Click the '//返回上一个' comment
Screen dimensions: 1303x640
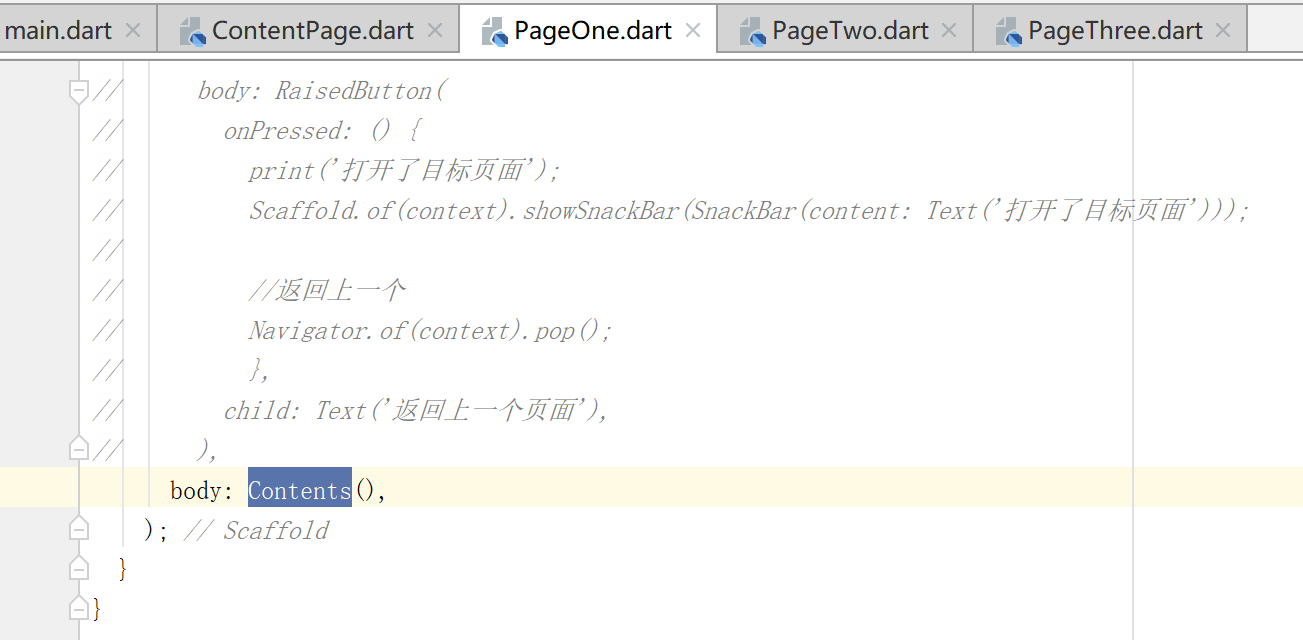[327, 291]
